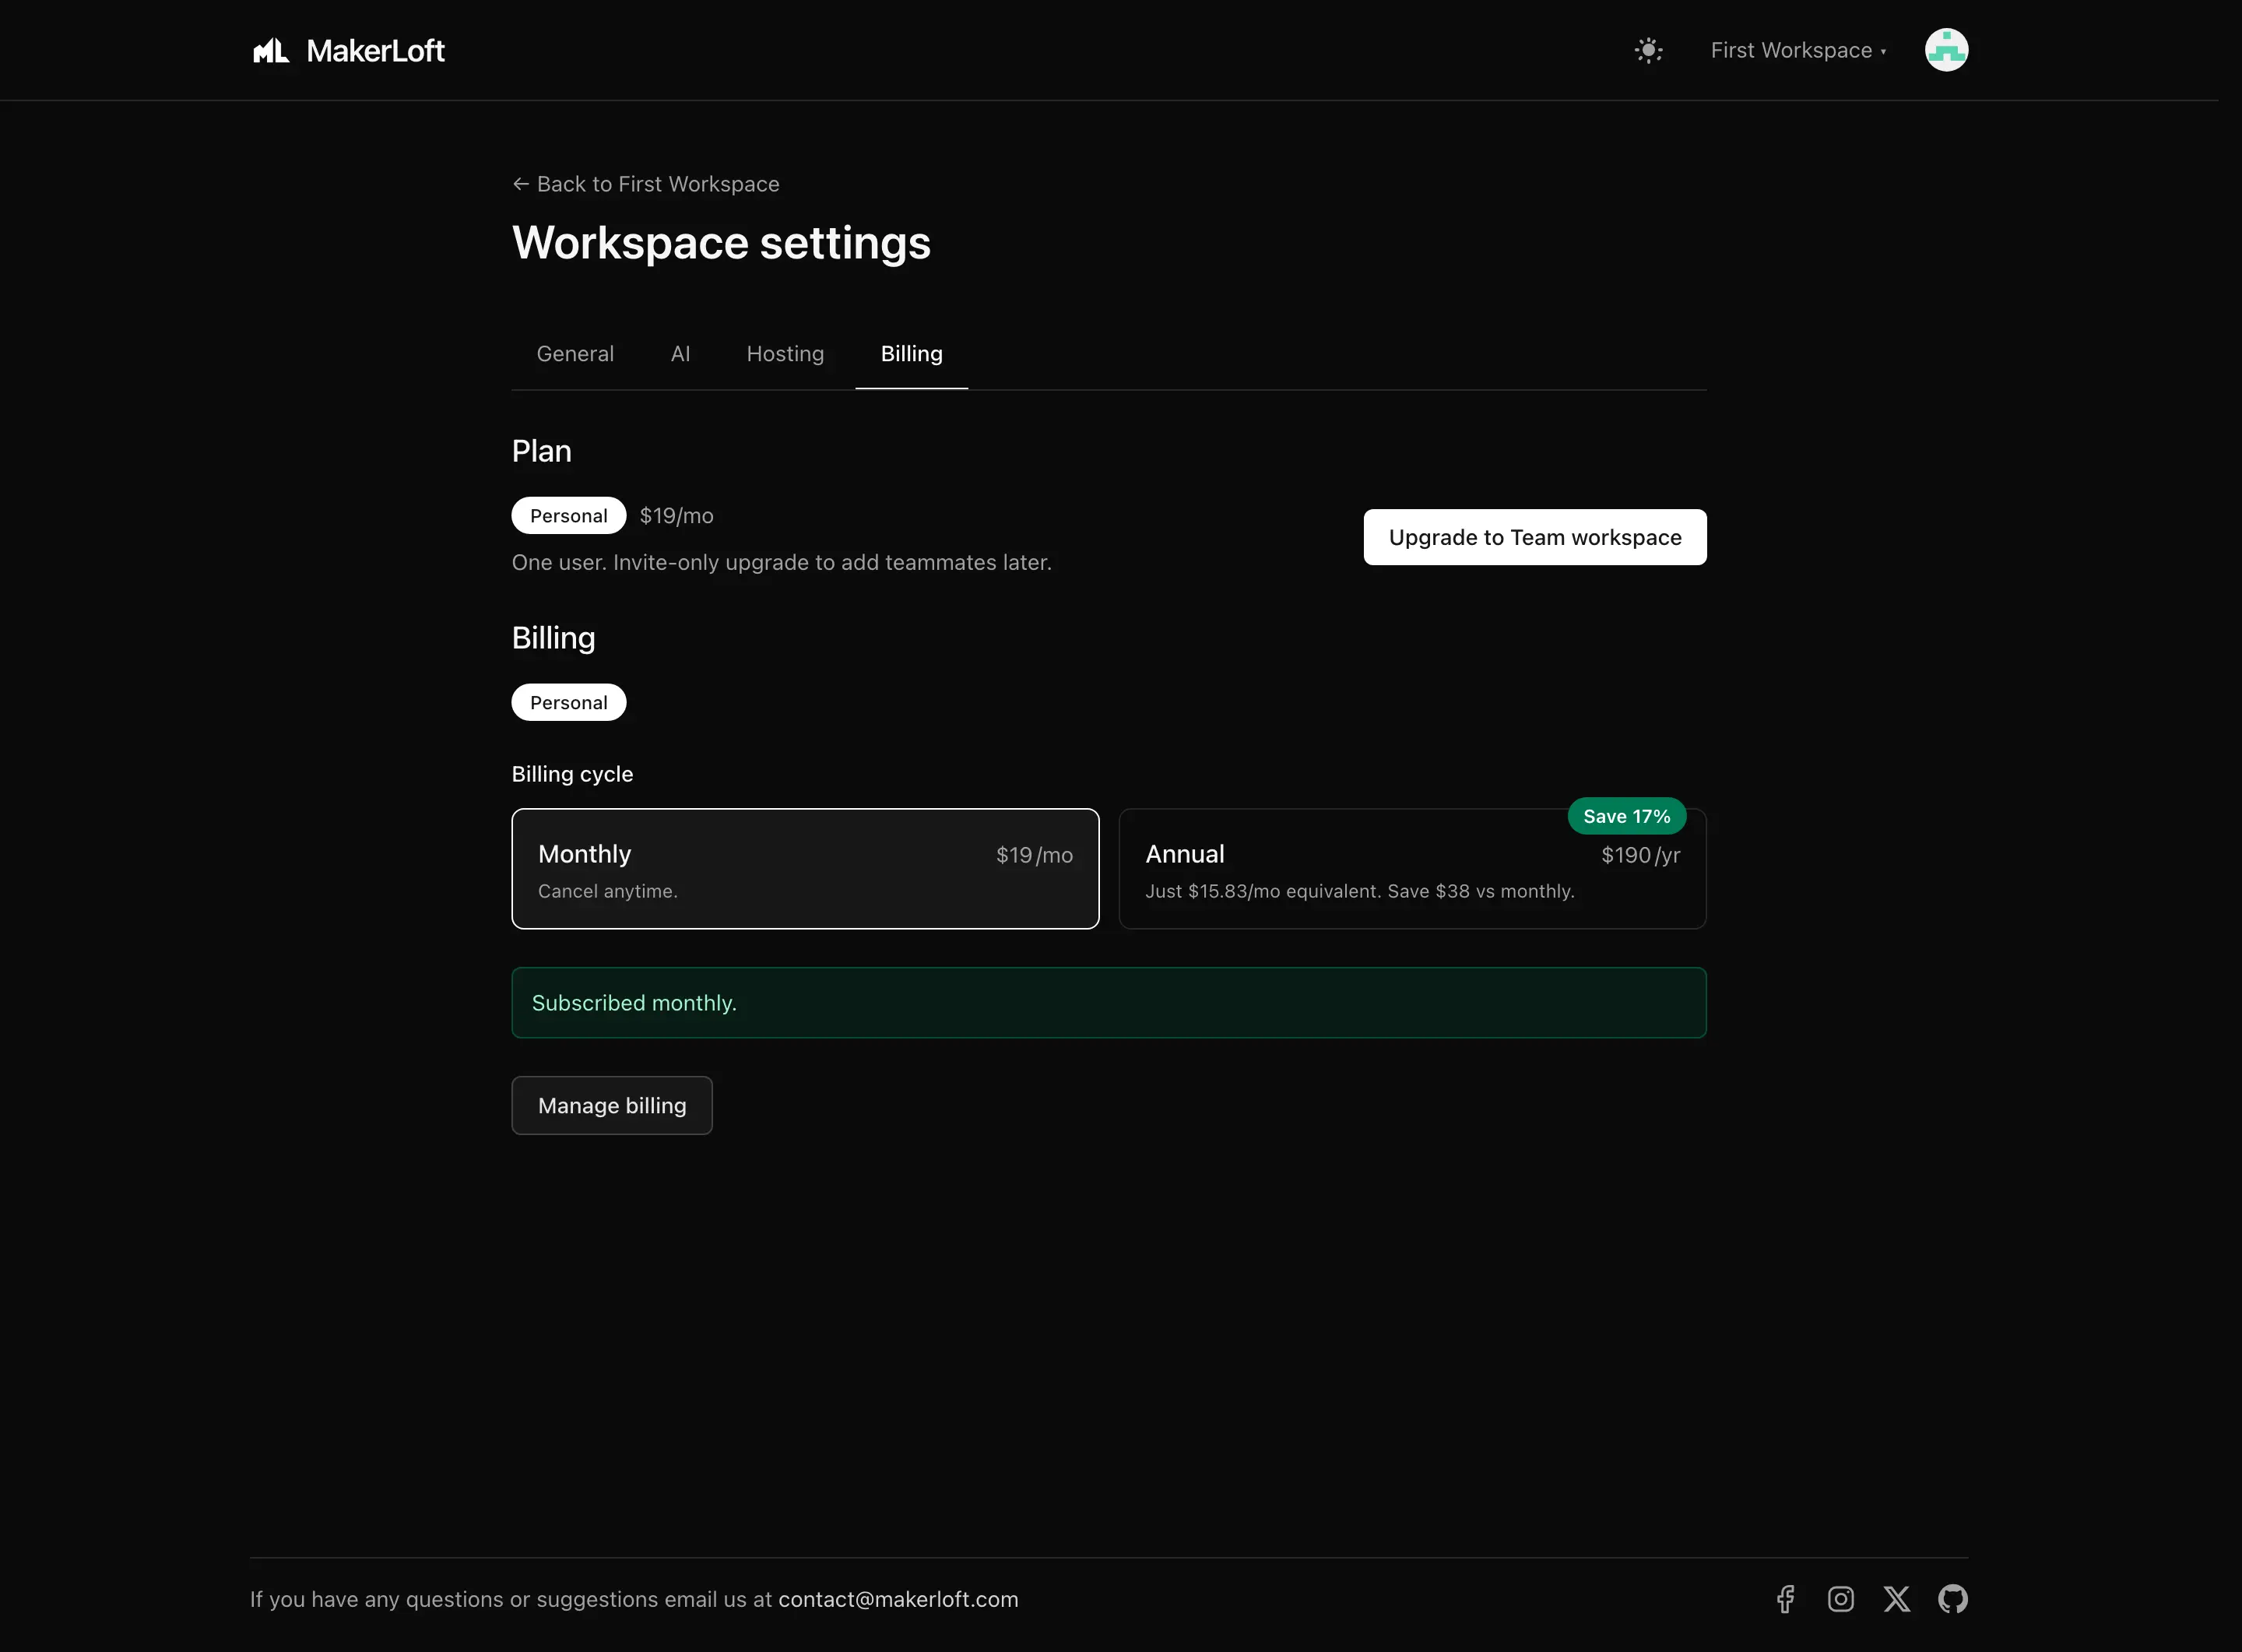Open the First Workspace dropdown
This screenshot has width=2242, height=1652.
click(1798, 50)
